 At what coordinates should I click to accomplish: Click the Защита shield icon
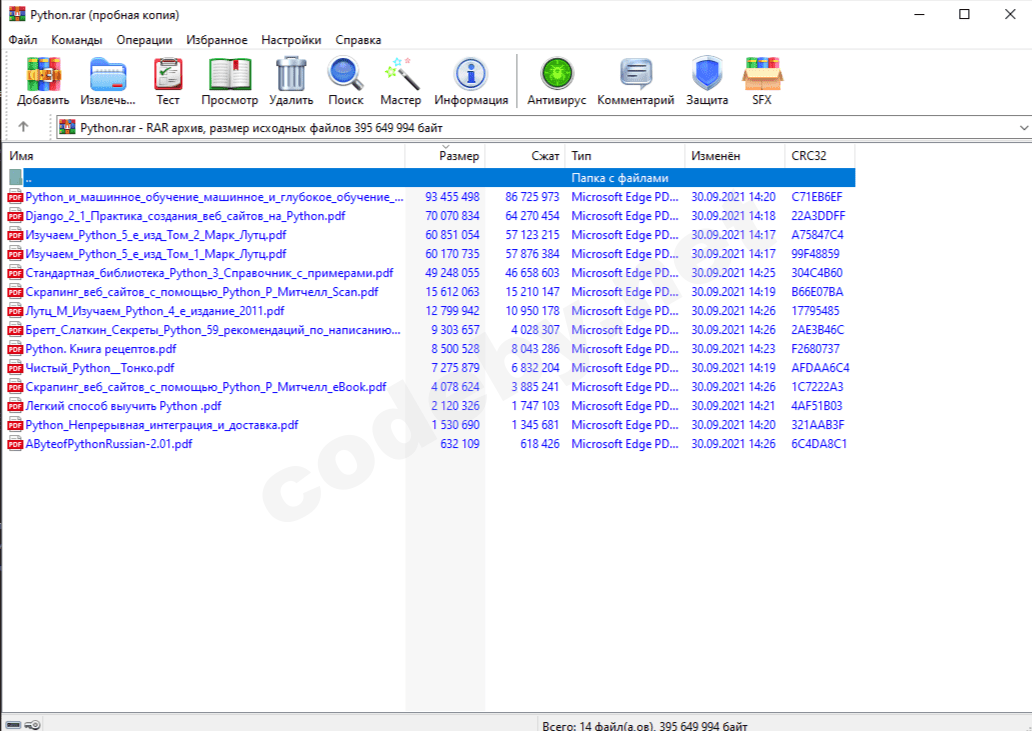click(x=707, y=75)
